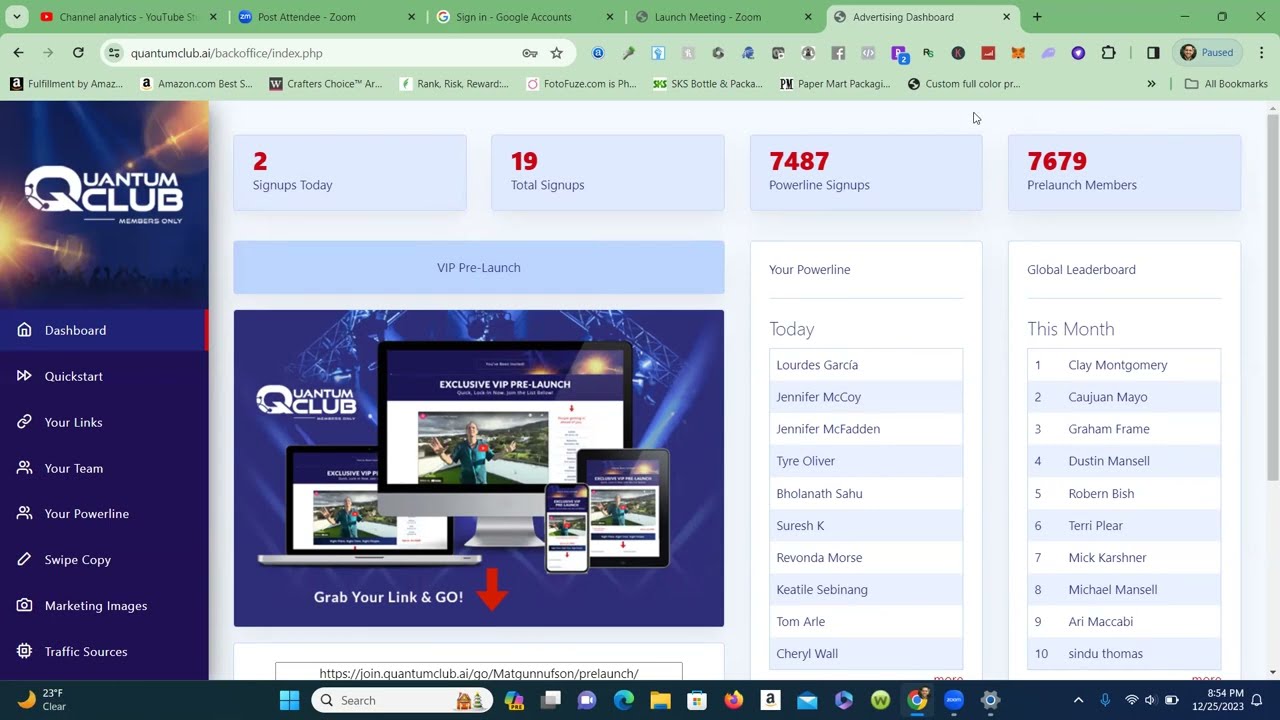Toggle the Chrome side panel
The height and width of the screenshot is (720, 1280).
[1153, 53]
